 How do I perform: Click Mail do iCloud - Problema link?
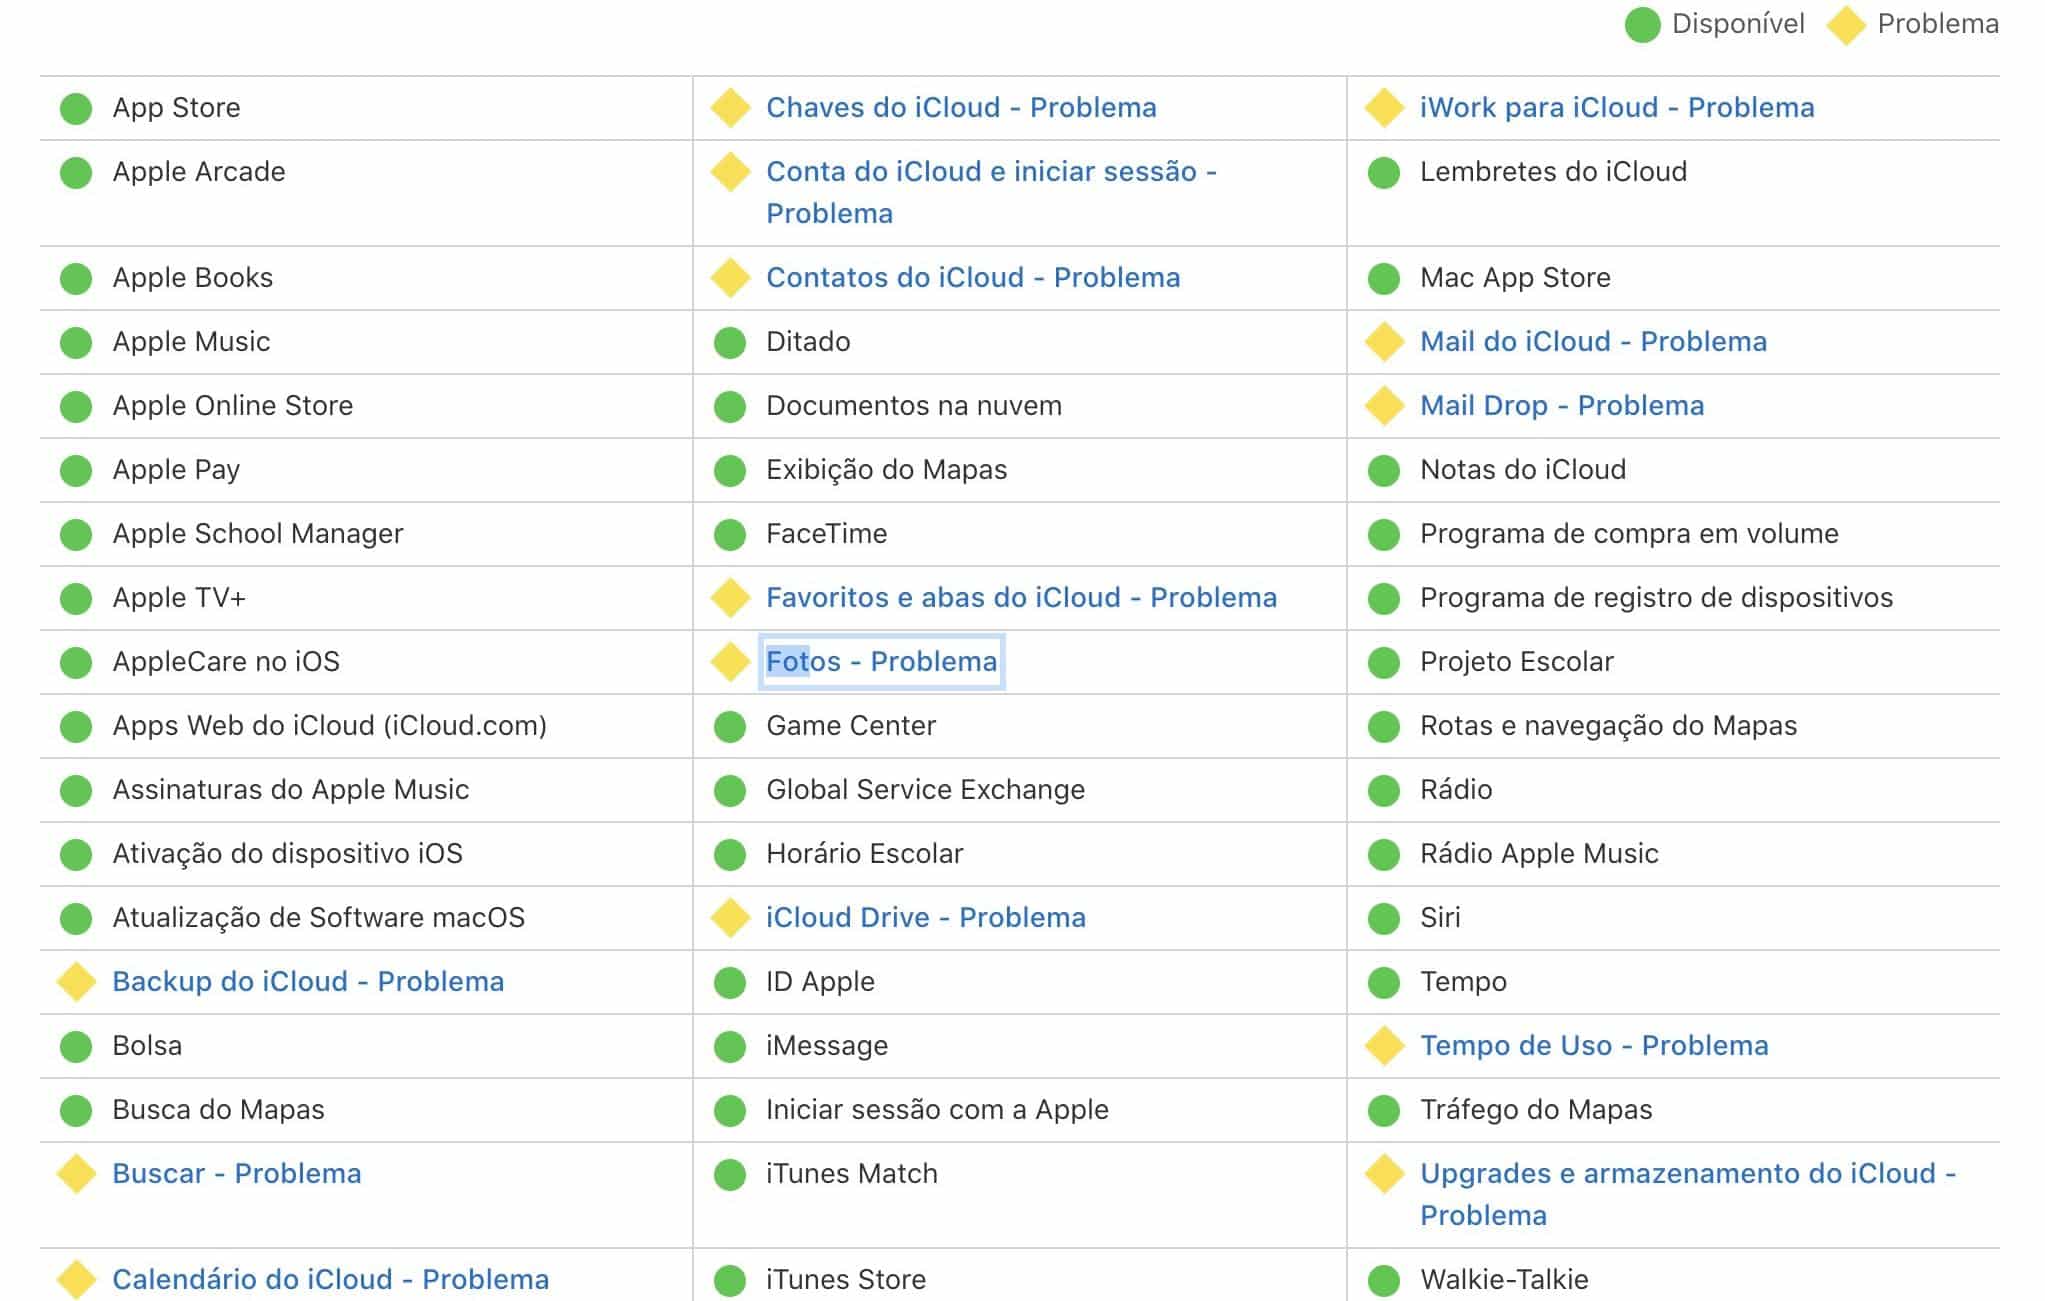click(1593, 342)
